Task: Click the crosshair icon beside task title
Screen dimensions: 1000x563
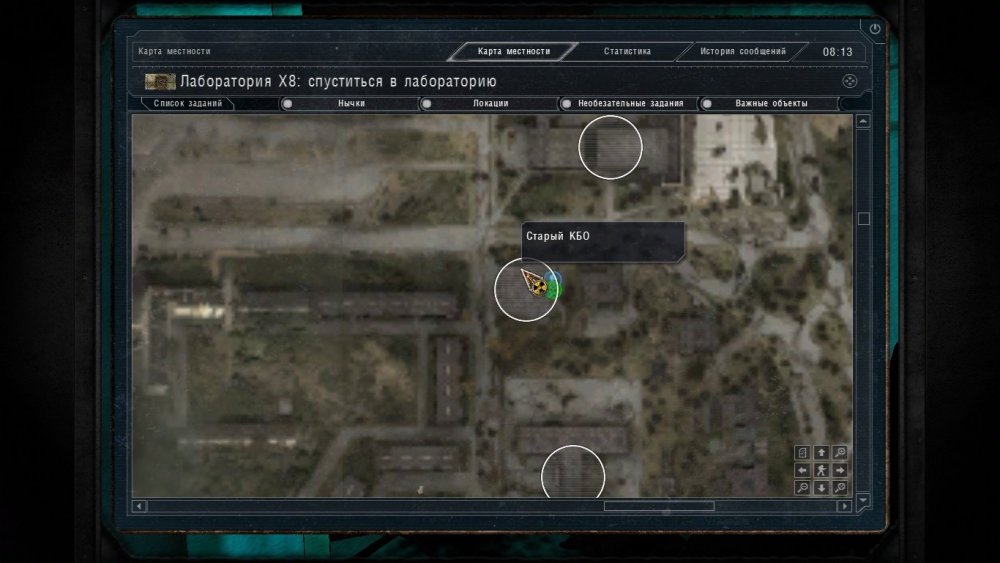Action: point(849,81)
